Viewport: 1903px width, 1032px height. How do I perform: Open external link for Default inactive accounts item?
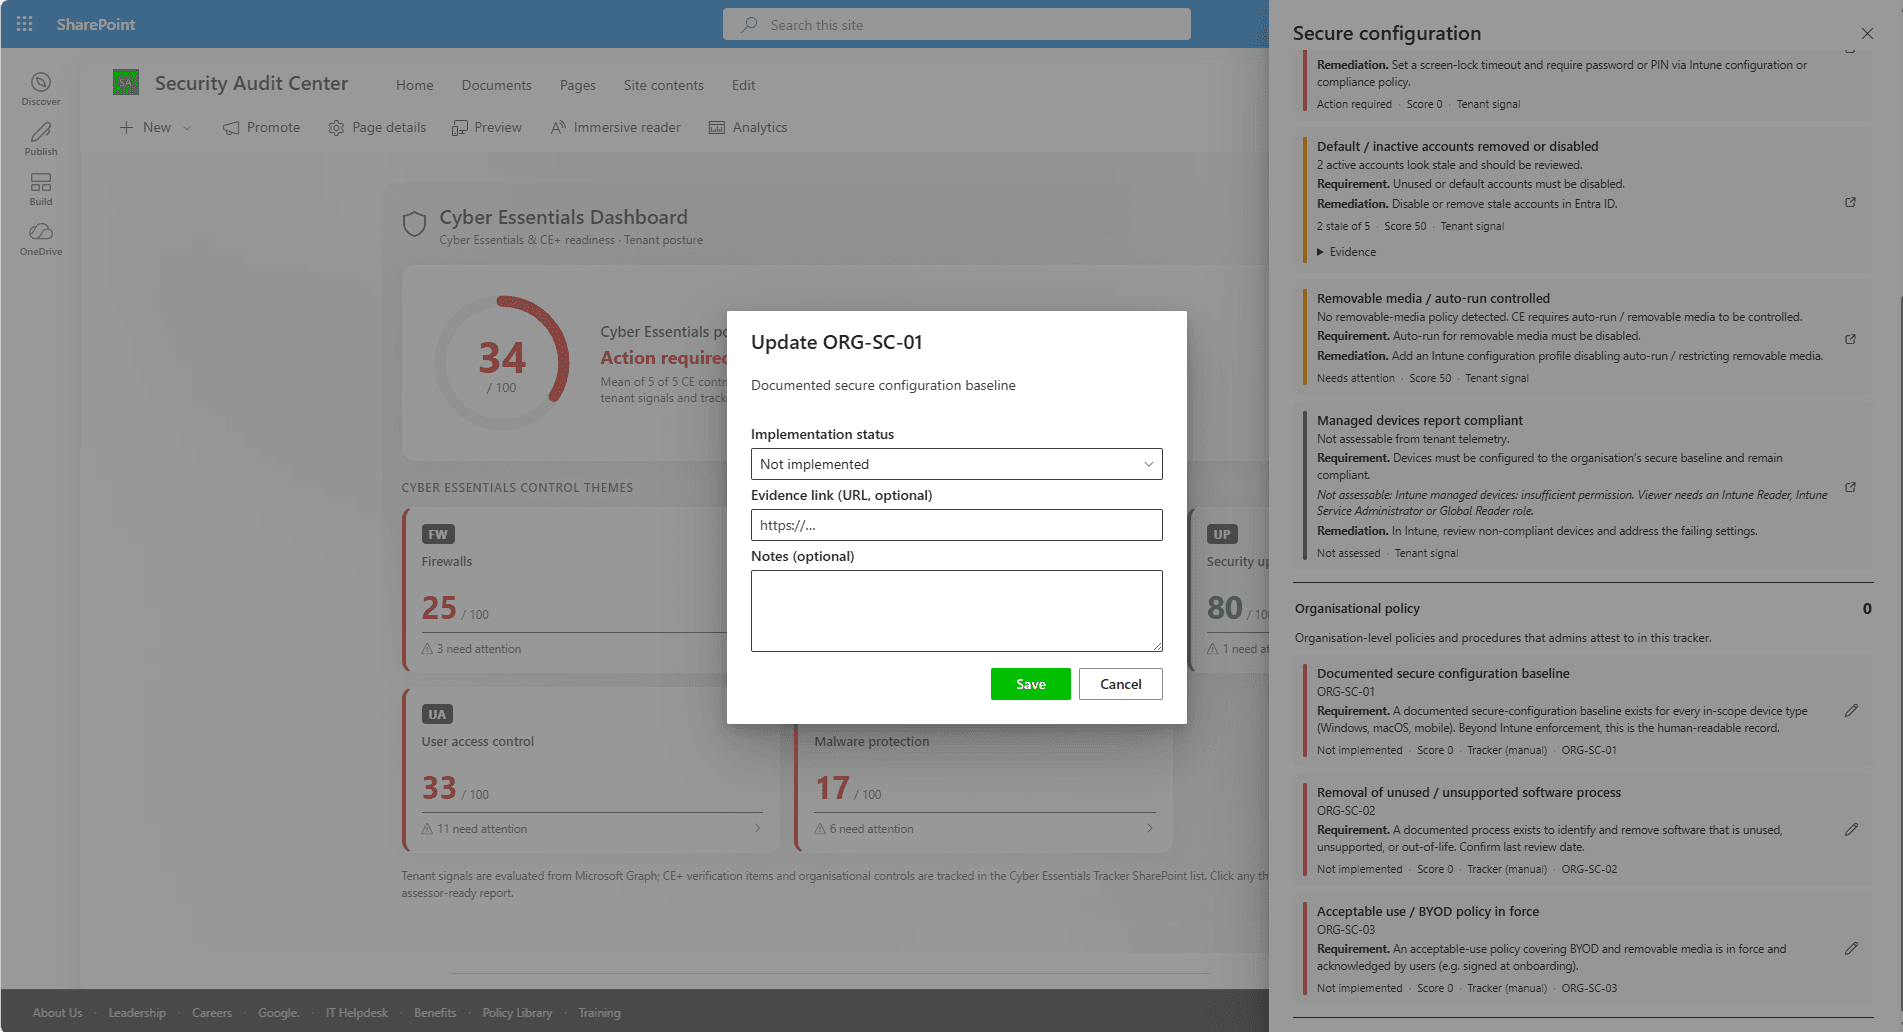pyautogui.click(x=1850, y=202)
